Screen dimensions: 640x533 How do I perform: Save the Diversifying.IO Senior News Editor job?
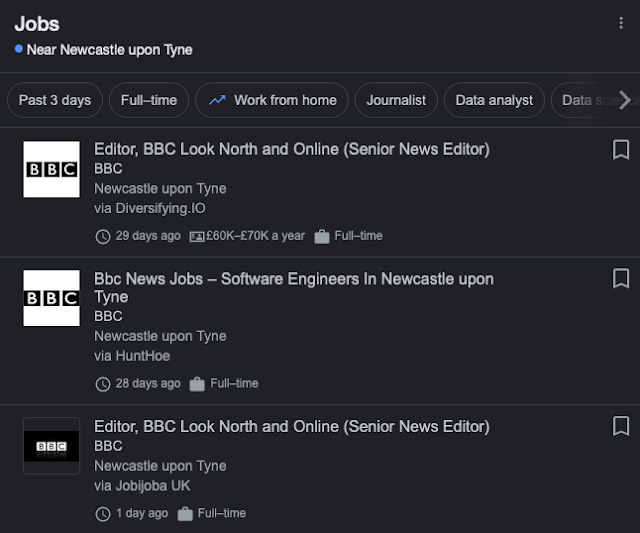[x=621, y=150]
